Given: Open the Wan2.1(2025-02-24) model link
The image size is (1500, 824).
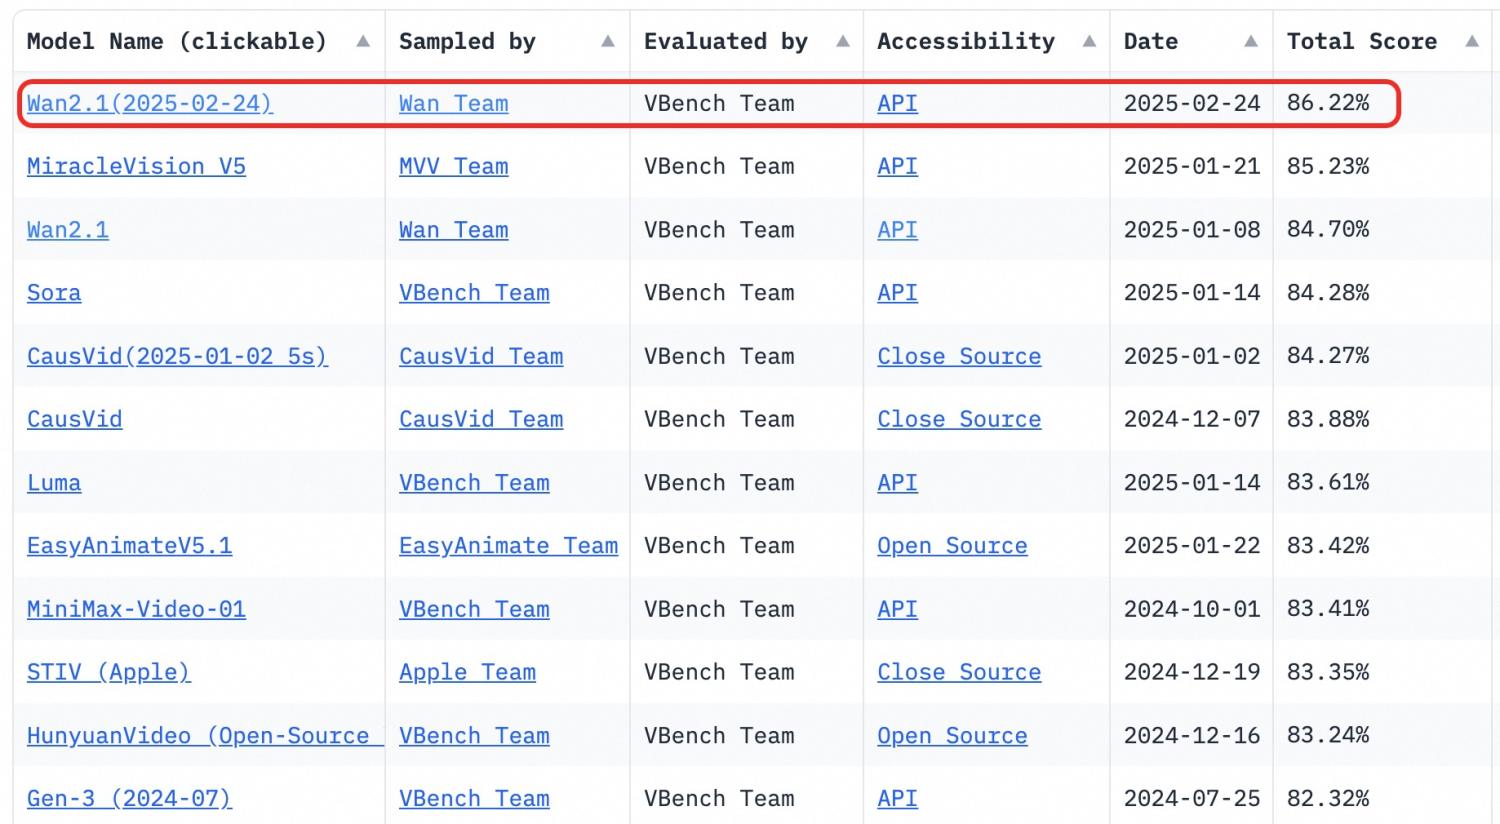Looking at the screenshot, I should [x=149, y=104].
